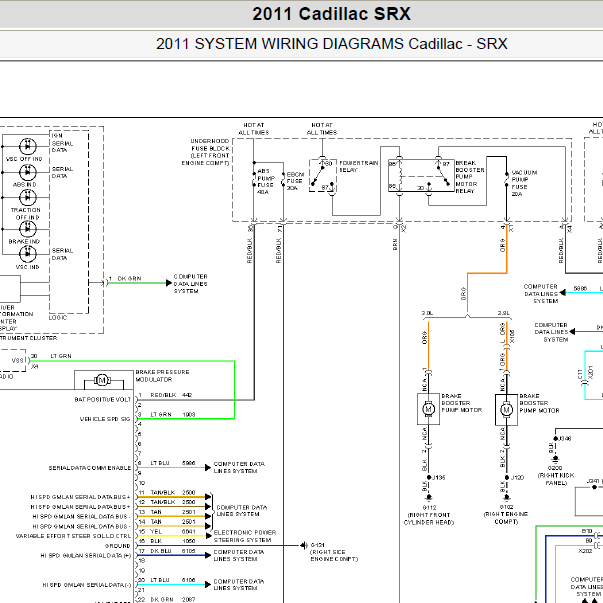Click the arrowhead on YEL 6041 wire

[208, 536]
